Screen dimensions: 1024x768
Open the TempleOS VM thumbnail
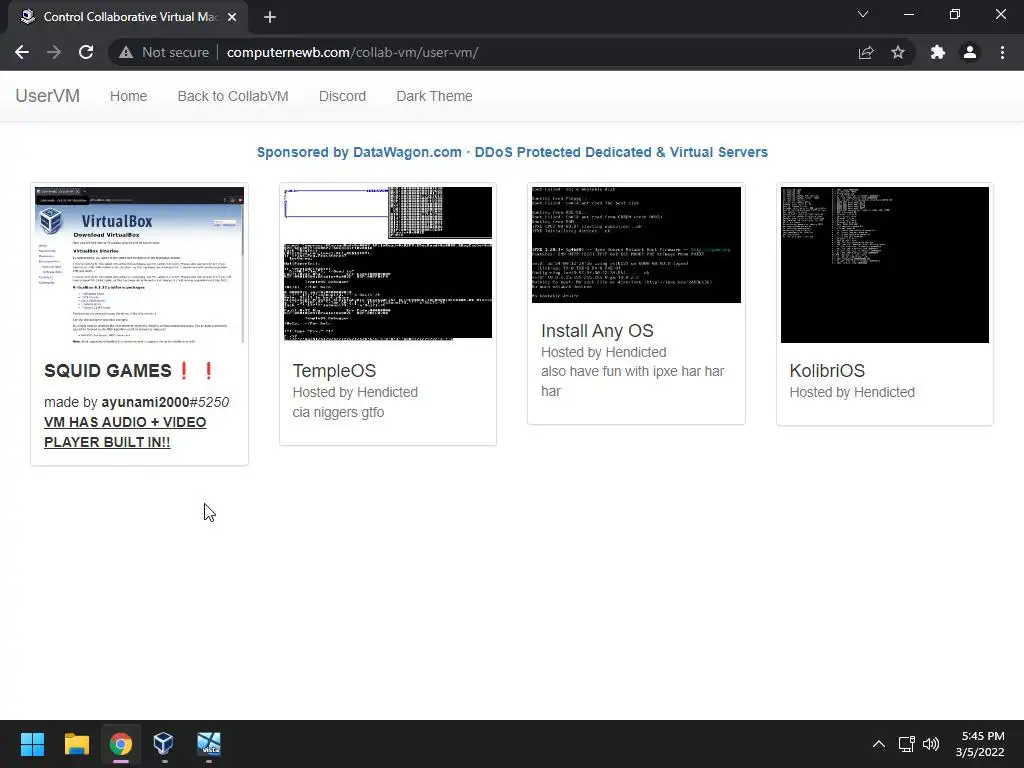coord(388,264)
